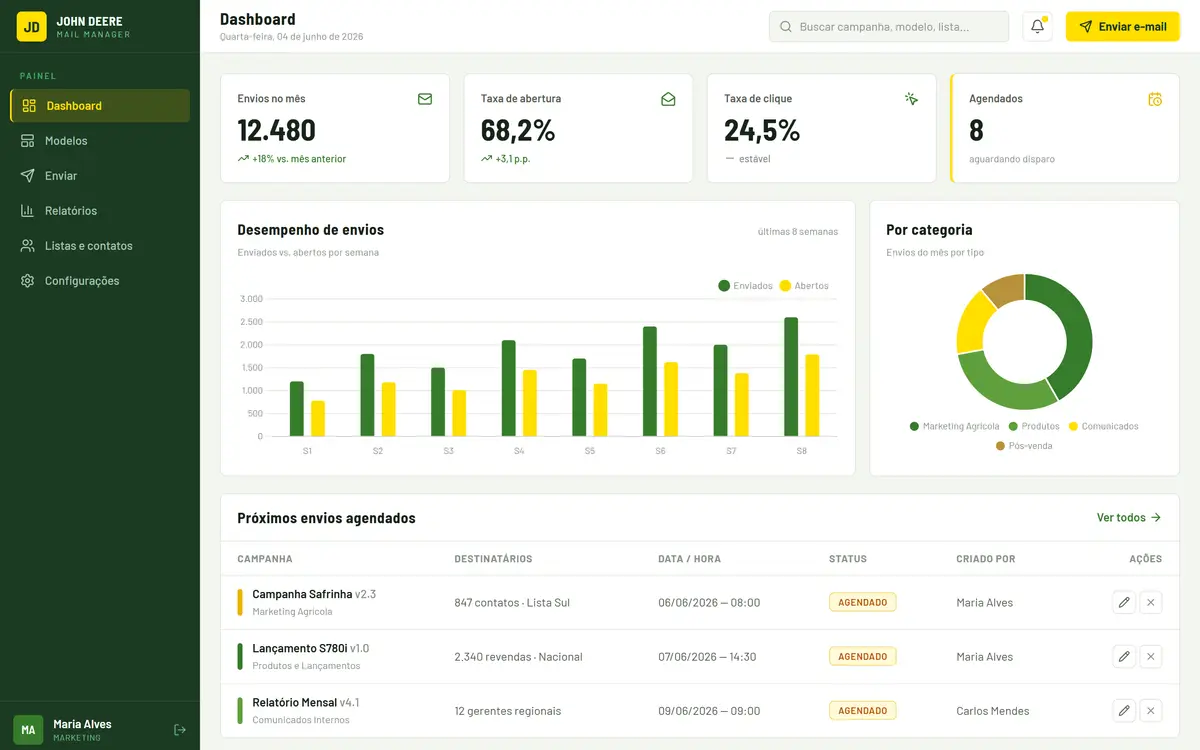The image size is (1200, 750).
Task: Cancel Relatório Mensal with X icon
Action: coord(1151,711)
